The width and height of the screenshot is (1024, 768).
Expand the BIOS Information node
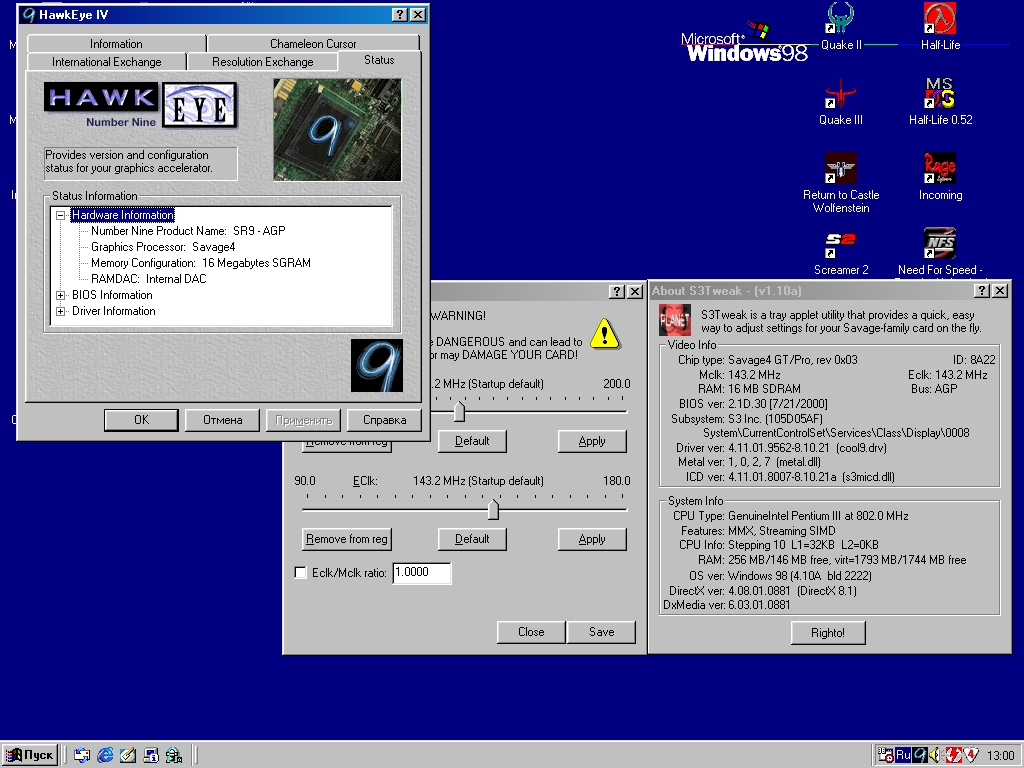[x=61, y=295]
